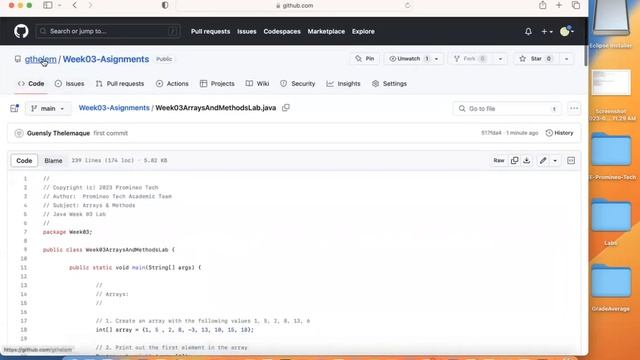This screenshot has width=640, height=360.
Task: Open the Wiki tab
Action: tap(257, 84)
